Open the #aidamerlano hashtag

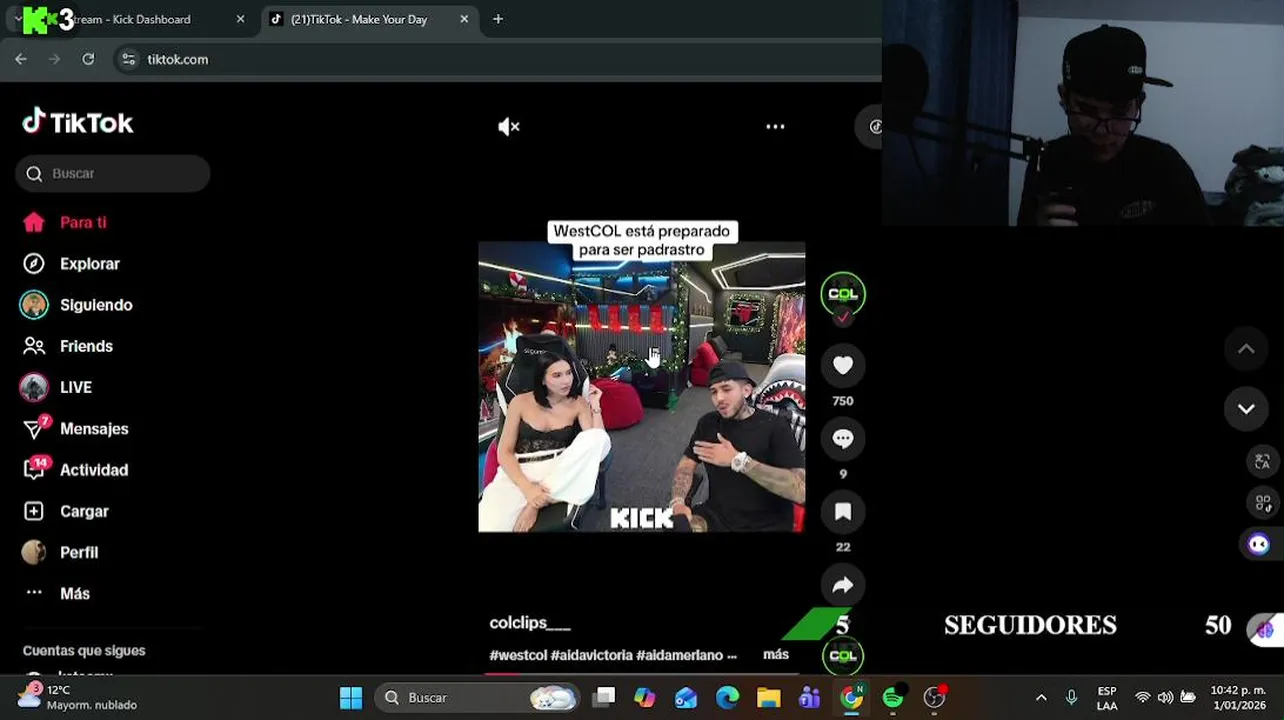[679, 655]
